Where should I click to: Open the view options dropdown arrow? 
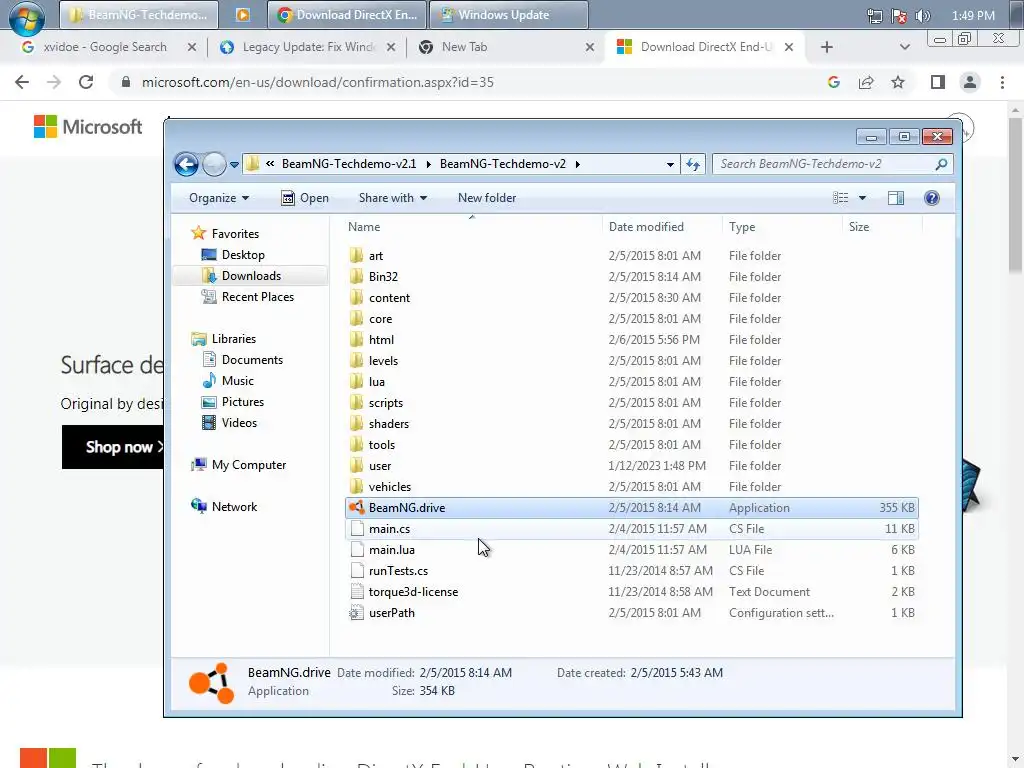coord(862,198)
